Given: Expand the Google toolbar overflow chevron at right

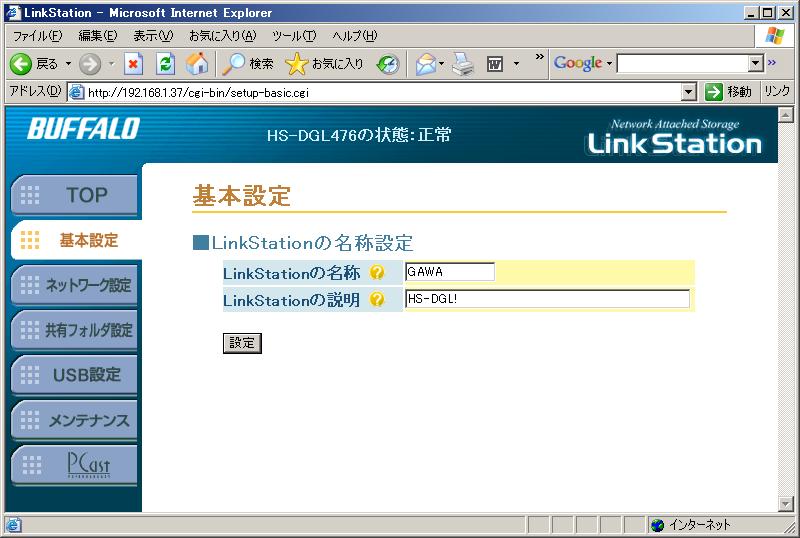Looking at the screenshot, I should (x=771, y=62).
